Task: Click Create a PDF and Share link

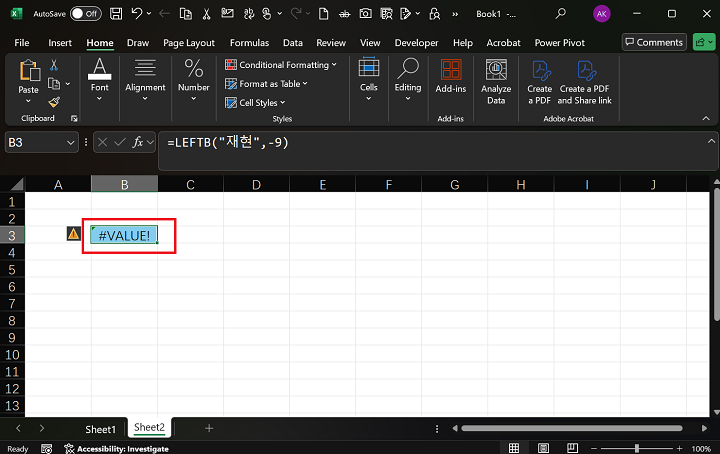Action: [x=584, y=80]
